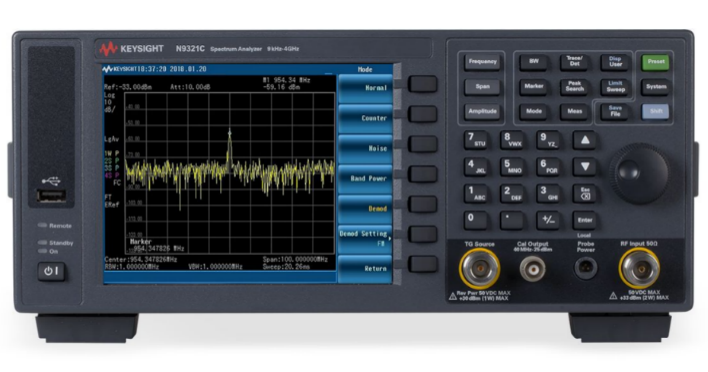Click the USB port on front panel
Screen dimensions: 708x372
click(x=51, y=196)
